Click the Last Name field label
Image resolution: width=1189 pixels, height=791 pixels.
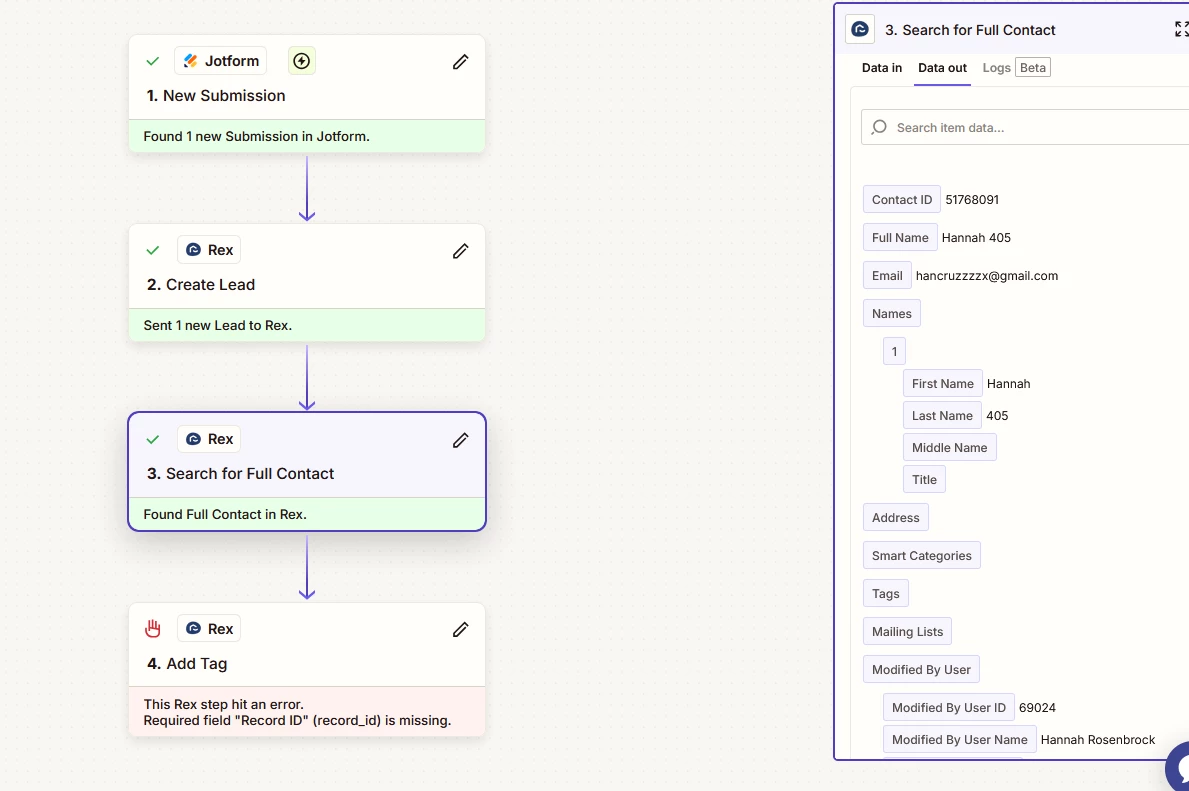click(x=942, y=415)
